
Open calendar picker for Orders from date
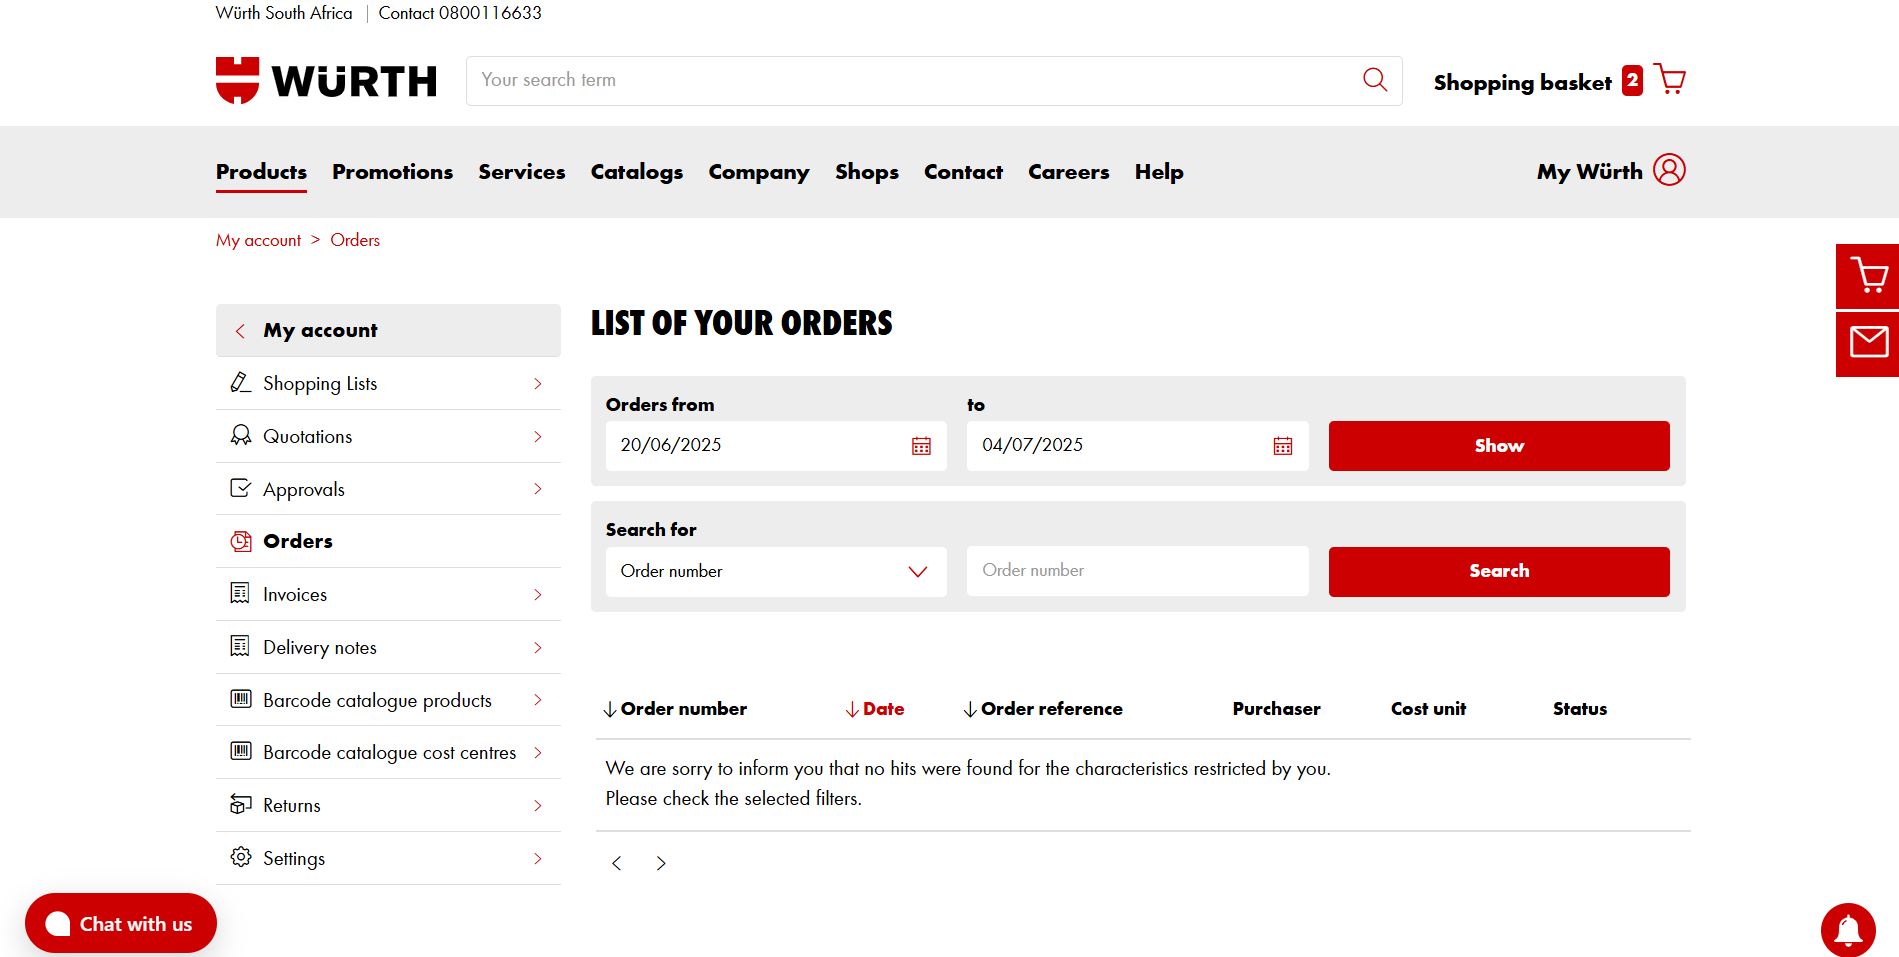[x=921, y=446]
